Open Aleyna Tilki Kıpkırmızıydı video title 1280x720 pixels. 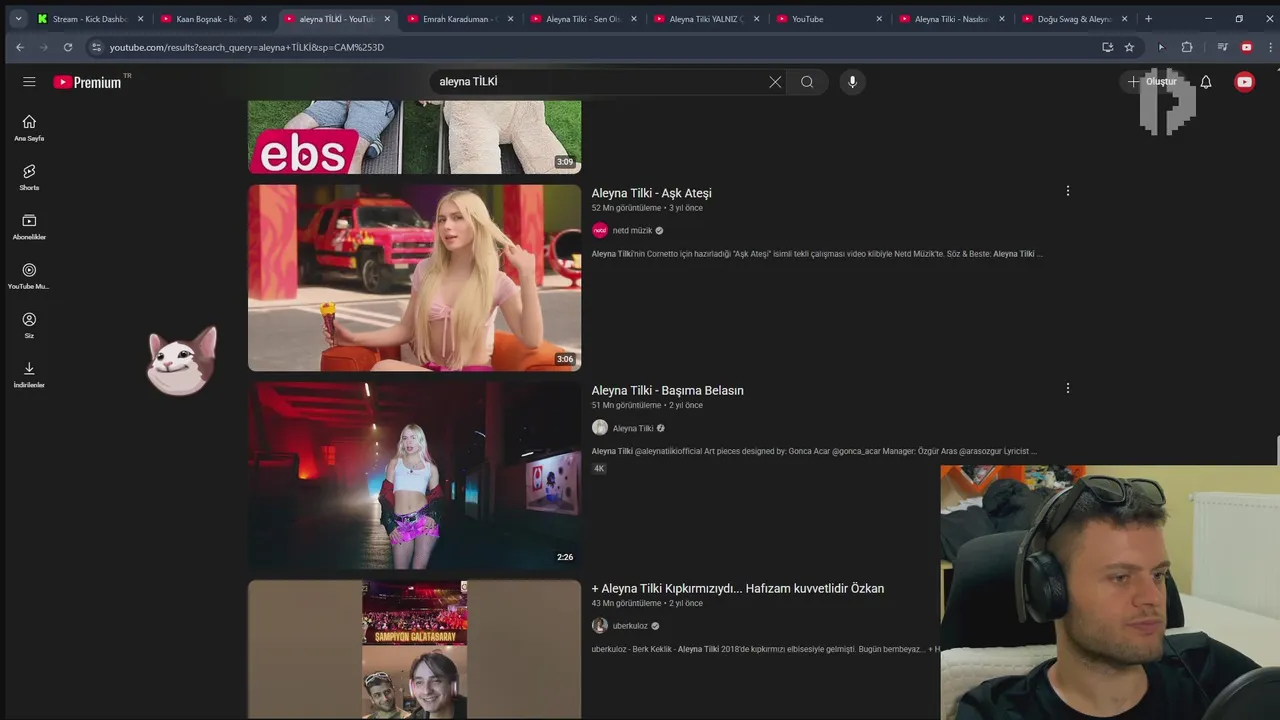737,589
